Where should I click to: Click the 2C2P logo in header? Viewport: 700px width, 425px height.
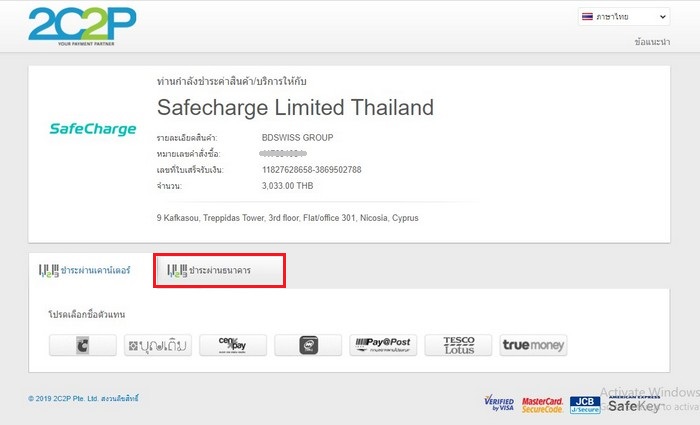[82, 26]
